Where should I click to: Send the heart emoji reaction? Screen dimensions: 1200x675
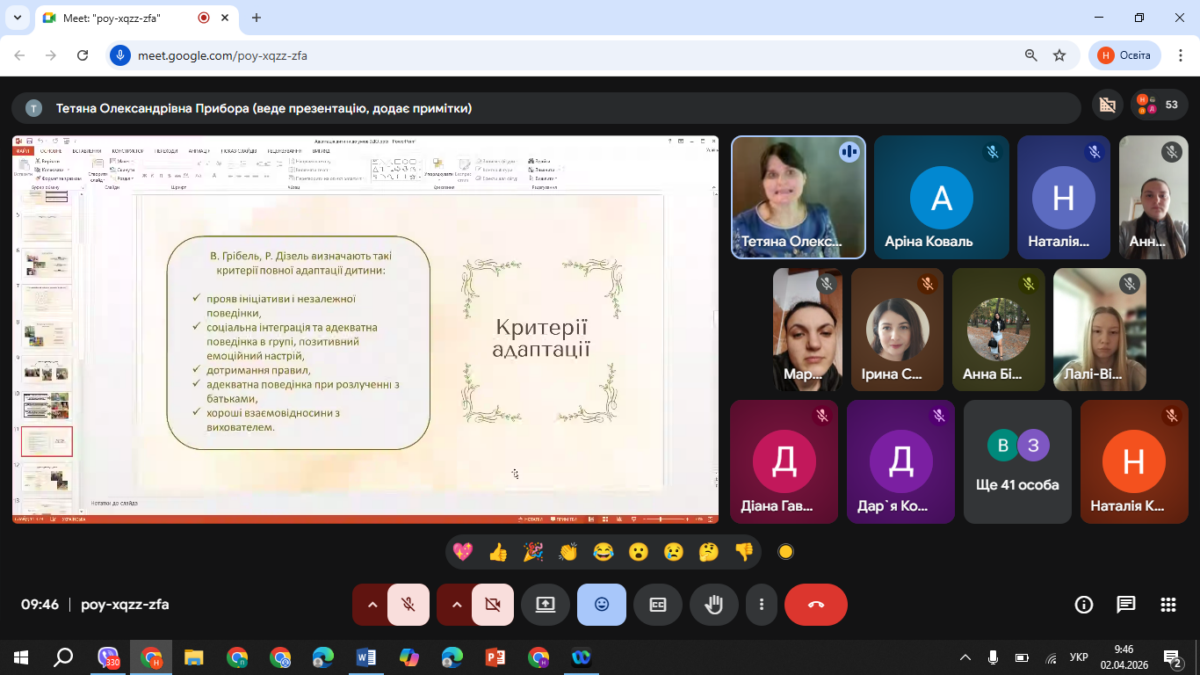tap(462, 551)
